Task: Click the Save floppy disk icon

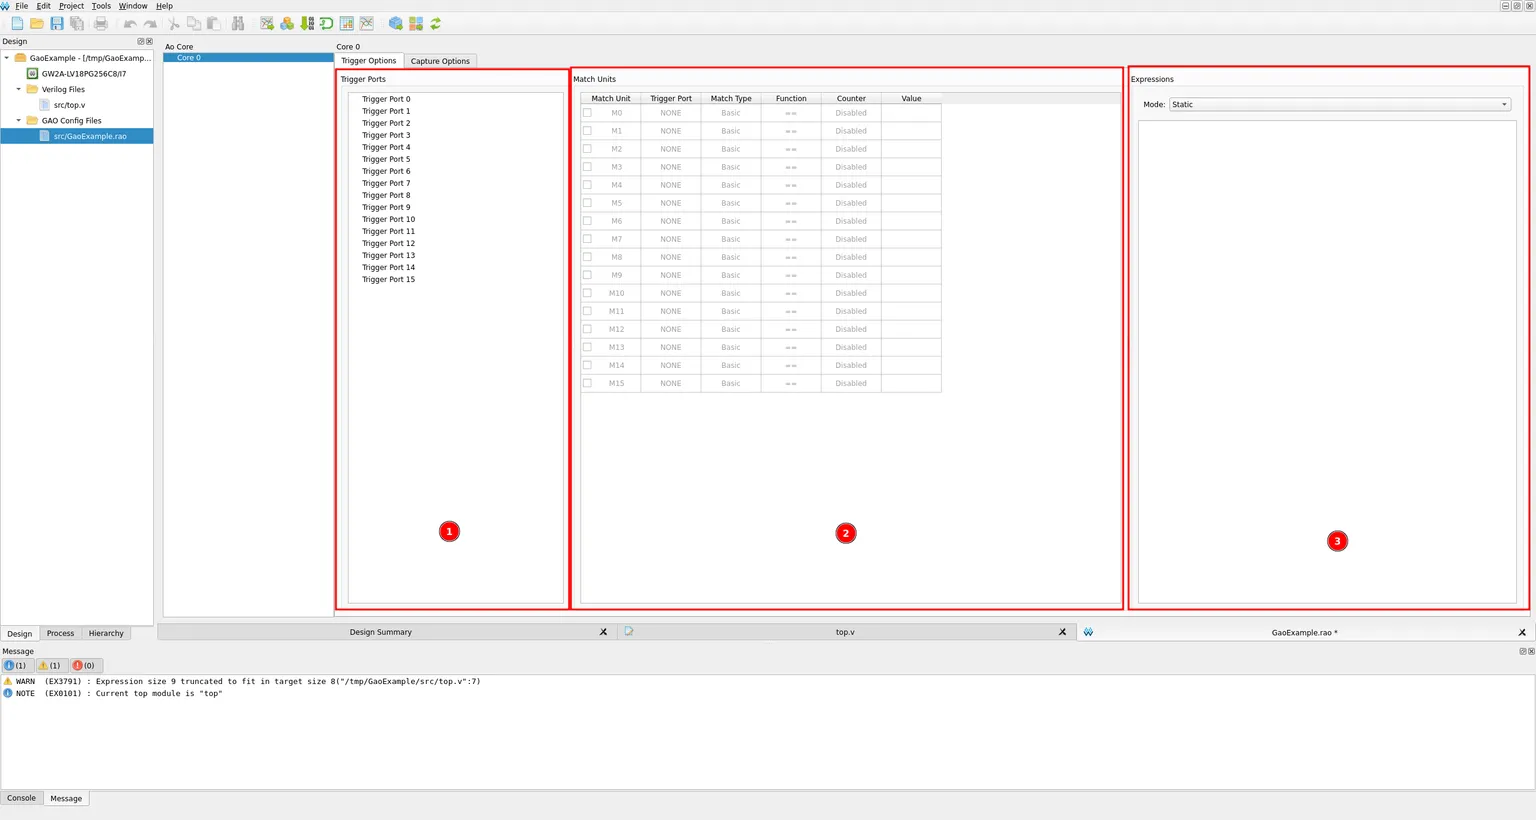Action: tap(57, 23)
